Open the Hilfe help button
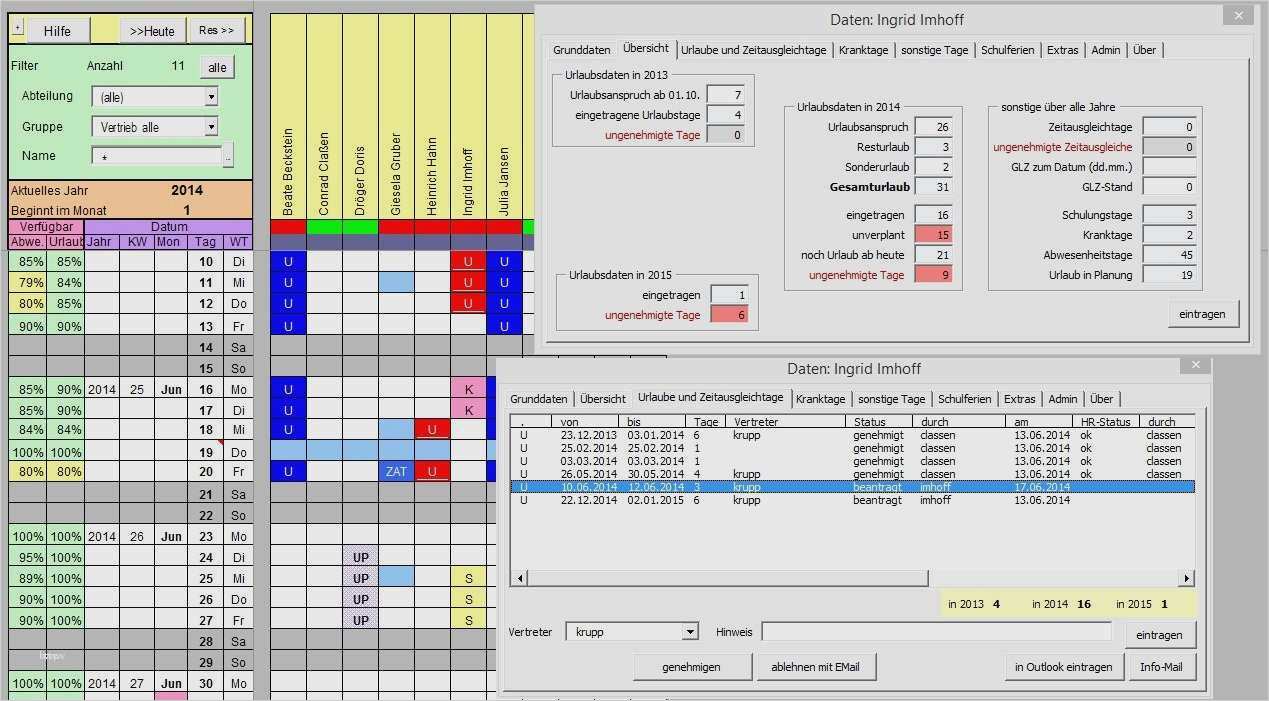1269x701 pixels. click(57, 30)
